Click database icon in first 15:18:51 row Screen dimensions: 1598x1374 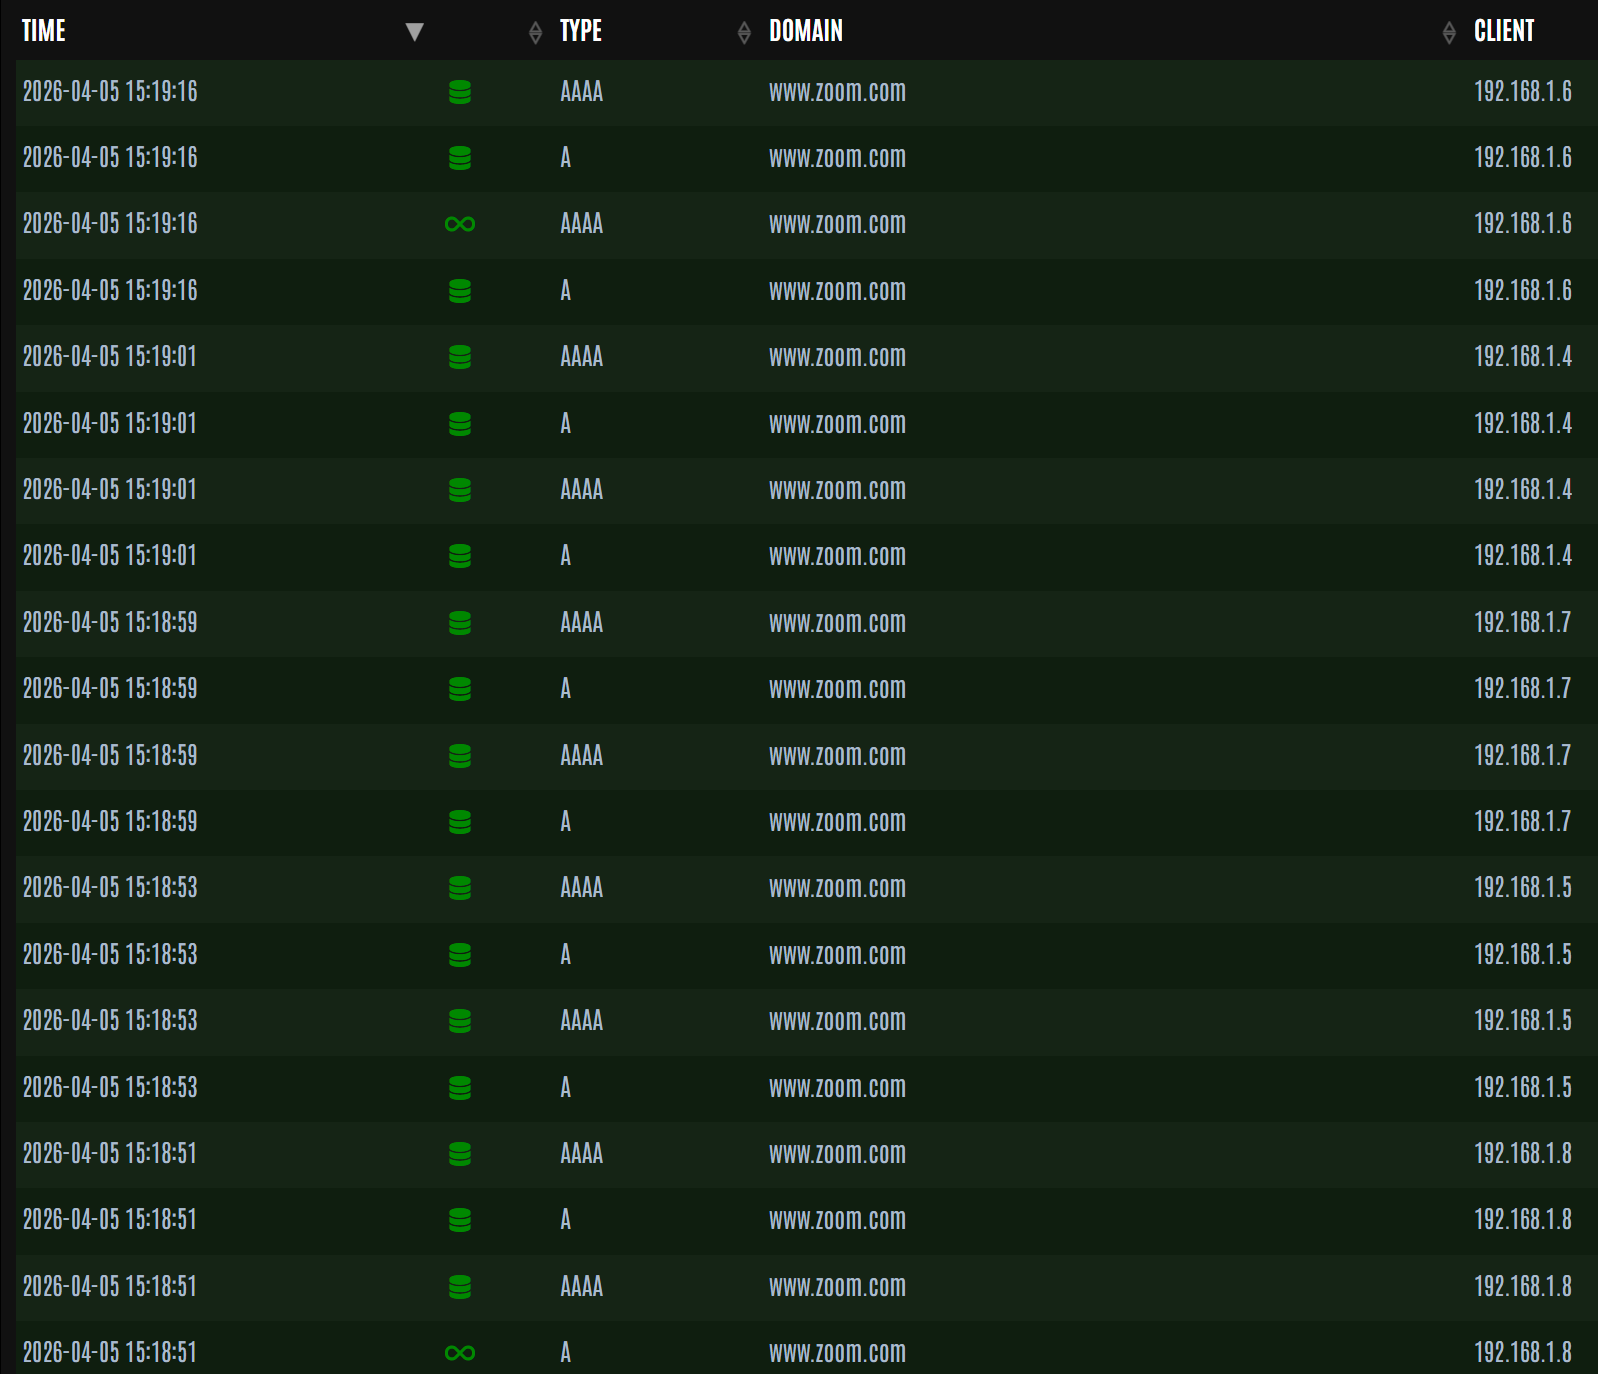(460, 1154)
